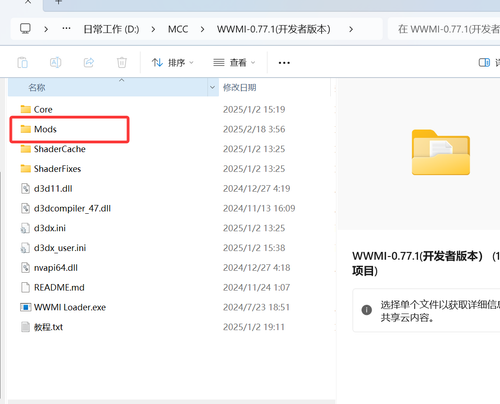Navigate to 日常工作 (D:) breadcrumb
The image size is (500, 404).
[x=111, y=29]
